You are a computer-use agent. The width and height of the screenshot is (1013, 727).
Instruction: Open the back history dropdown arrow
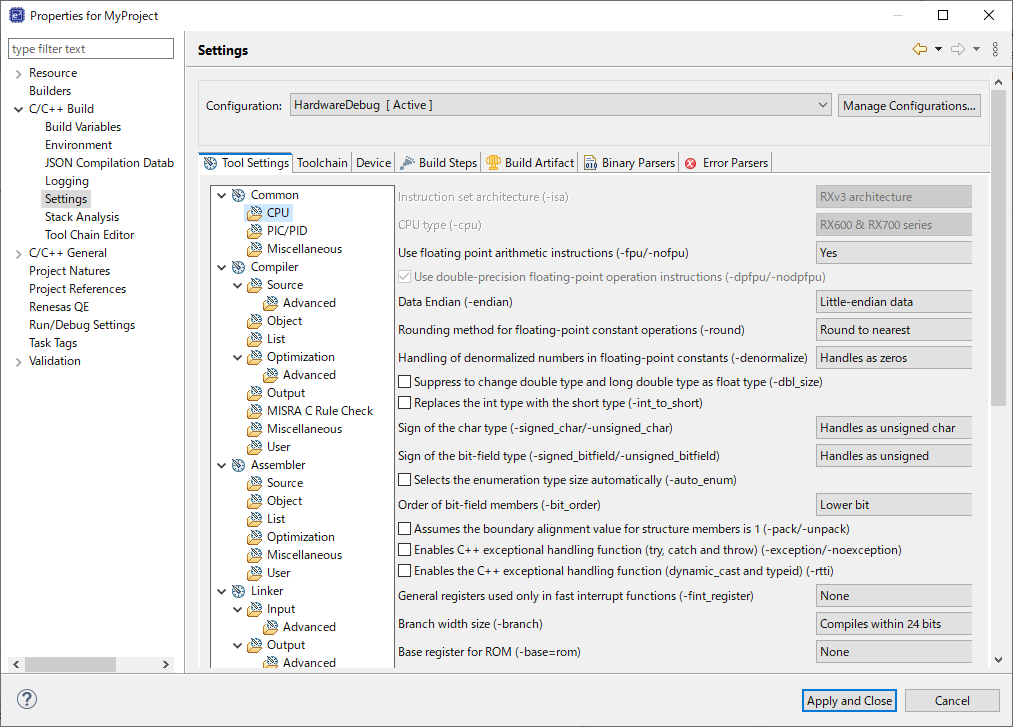[x=938, y=49]
